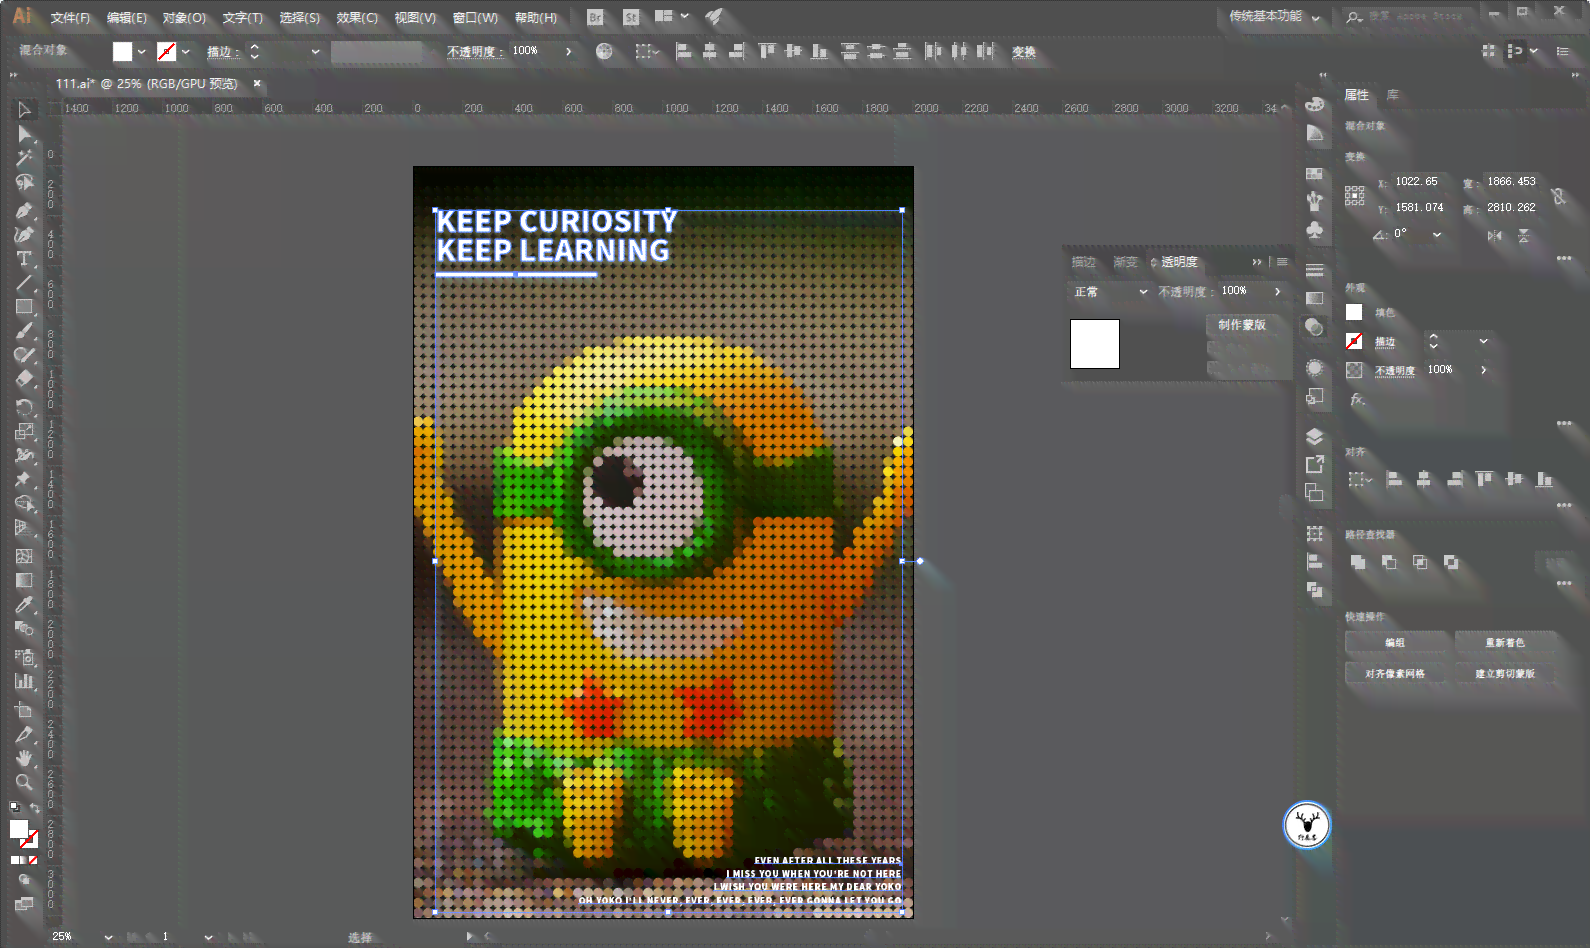Open Adobe Bridge (Br) icon
1590x948 pixels.
click(596, 17)
